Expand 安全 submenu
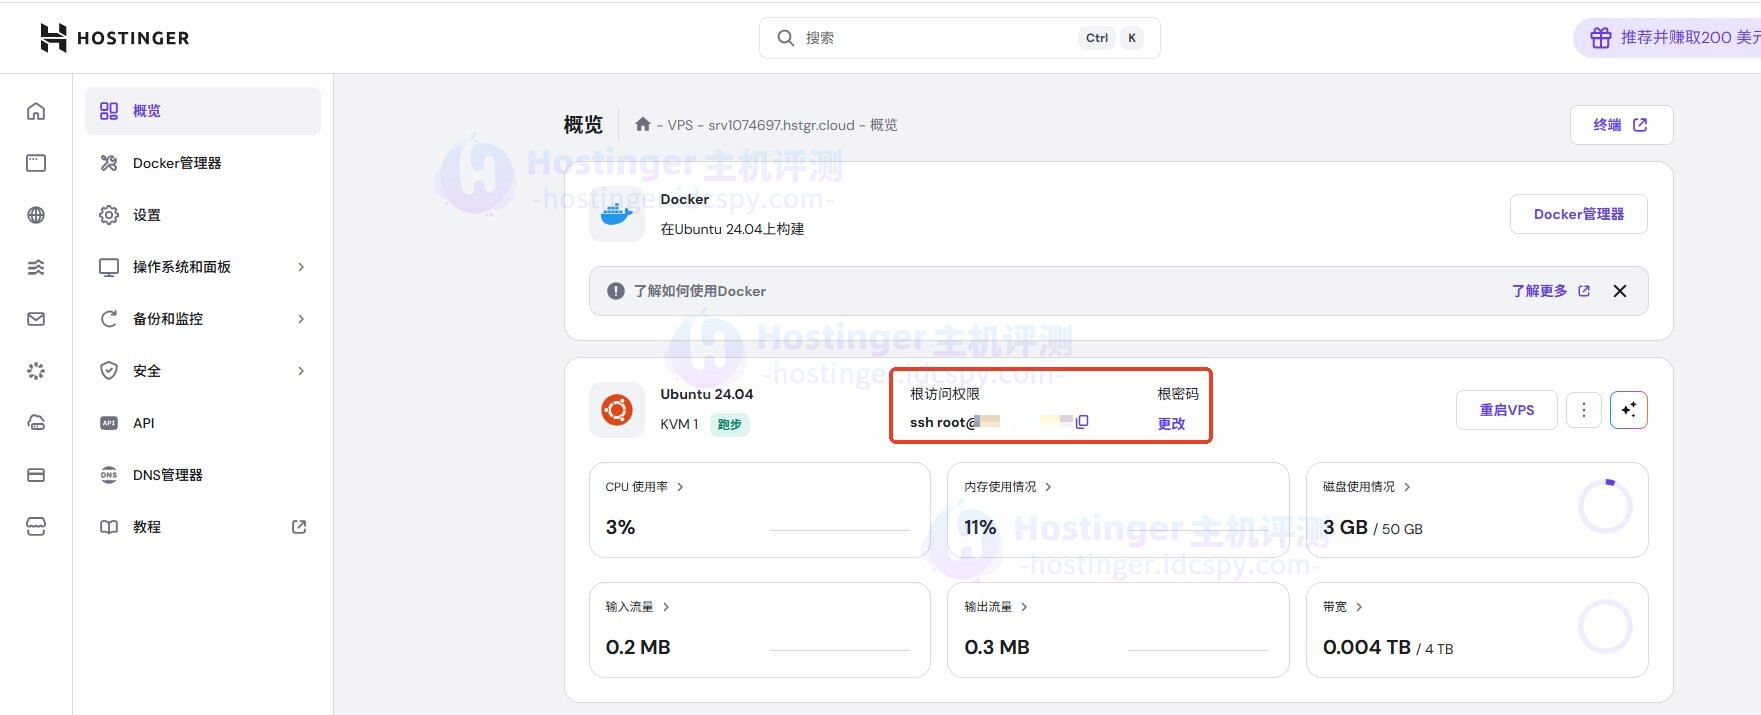Screen dimensions: 1761x715 click(203, 371)
